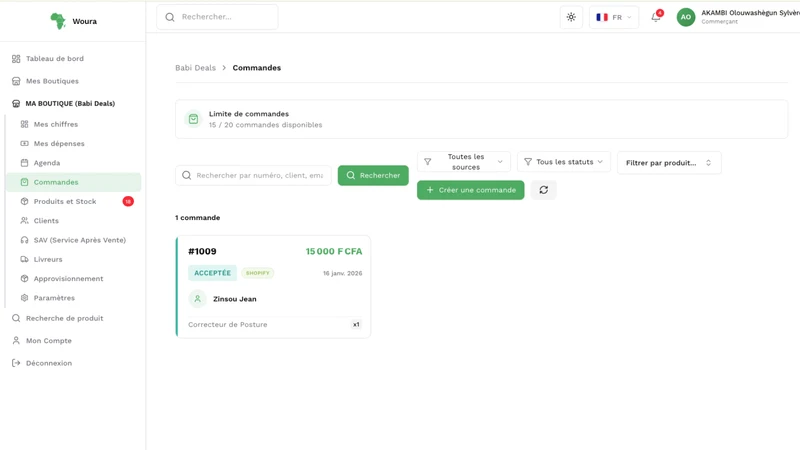Open order #1009 card

point(273,287)
